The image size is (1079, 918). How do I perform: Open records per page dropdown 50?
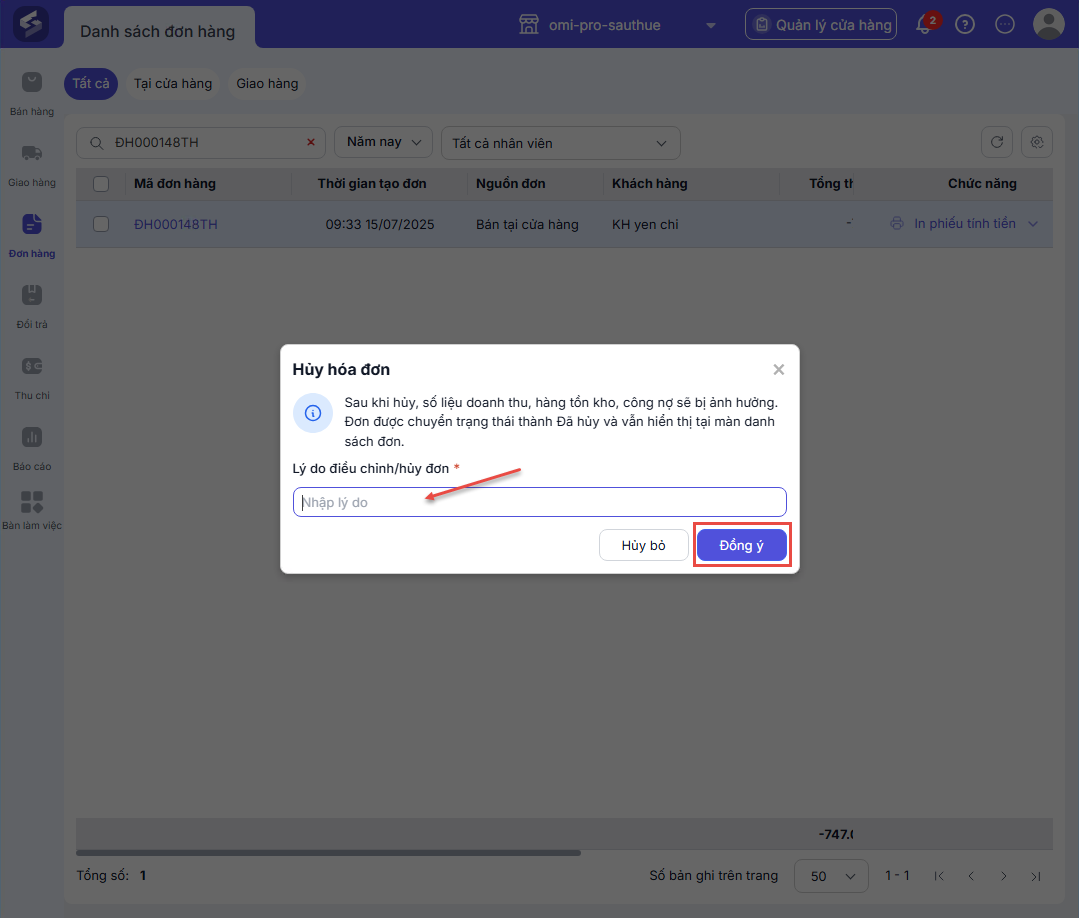[x=831, y=876]
